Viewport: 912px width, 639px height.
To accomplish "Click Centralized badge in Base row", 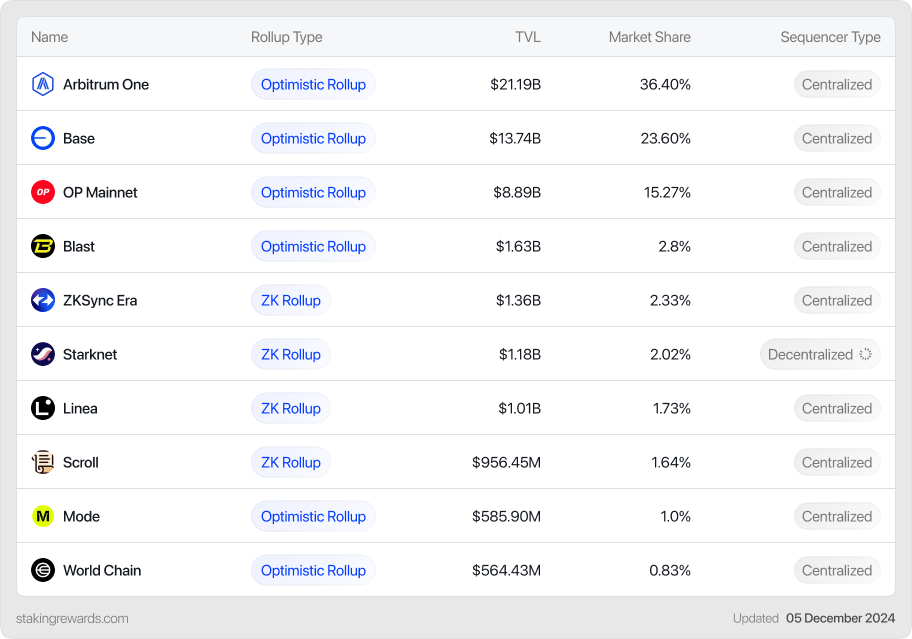I will [837, 138].
